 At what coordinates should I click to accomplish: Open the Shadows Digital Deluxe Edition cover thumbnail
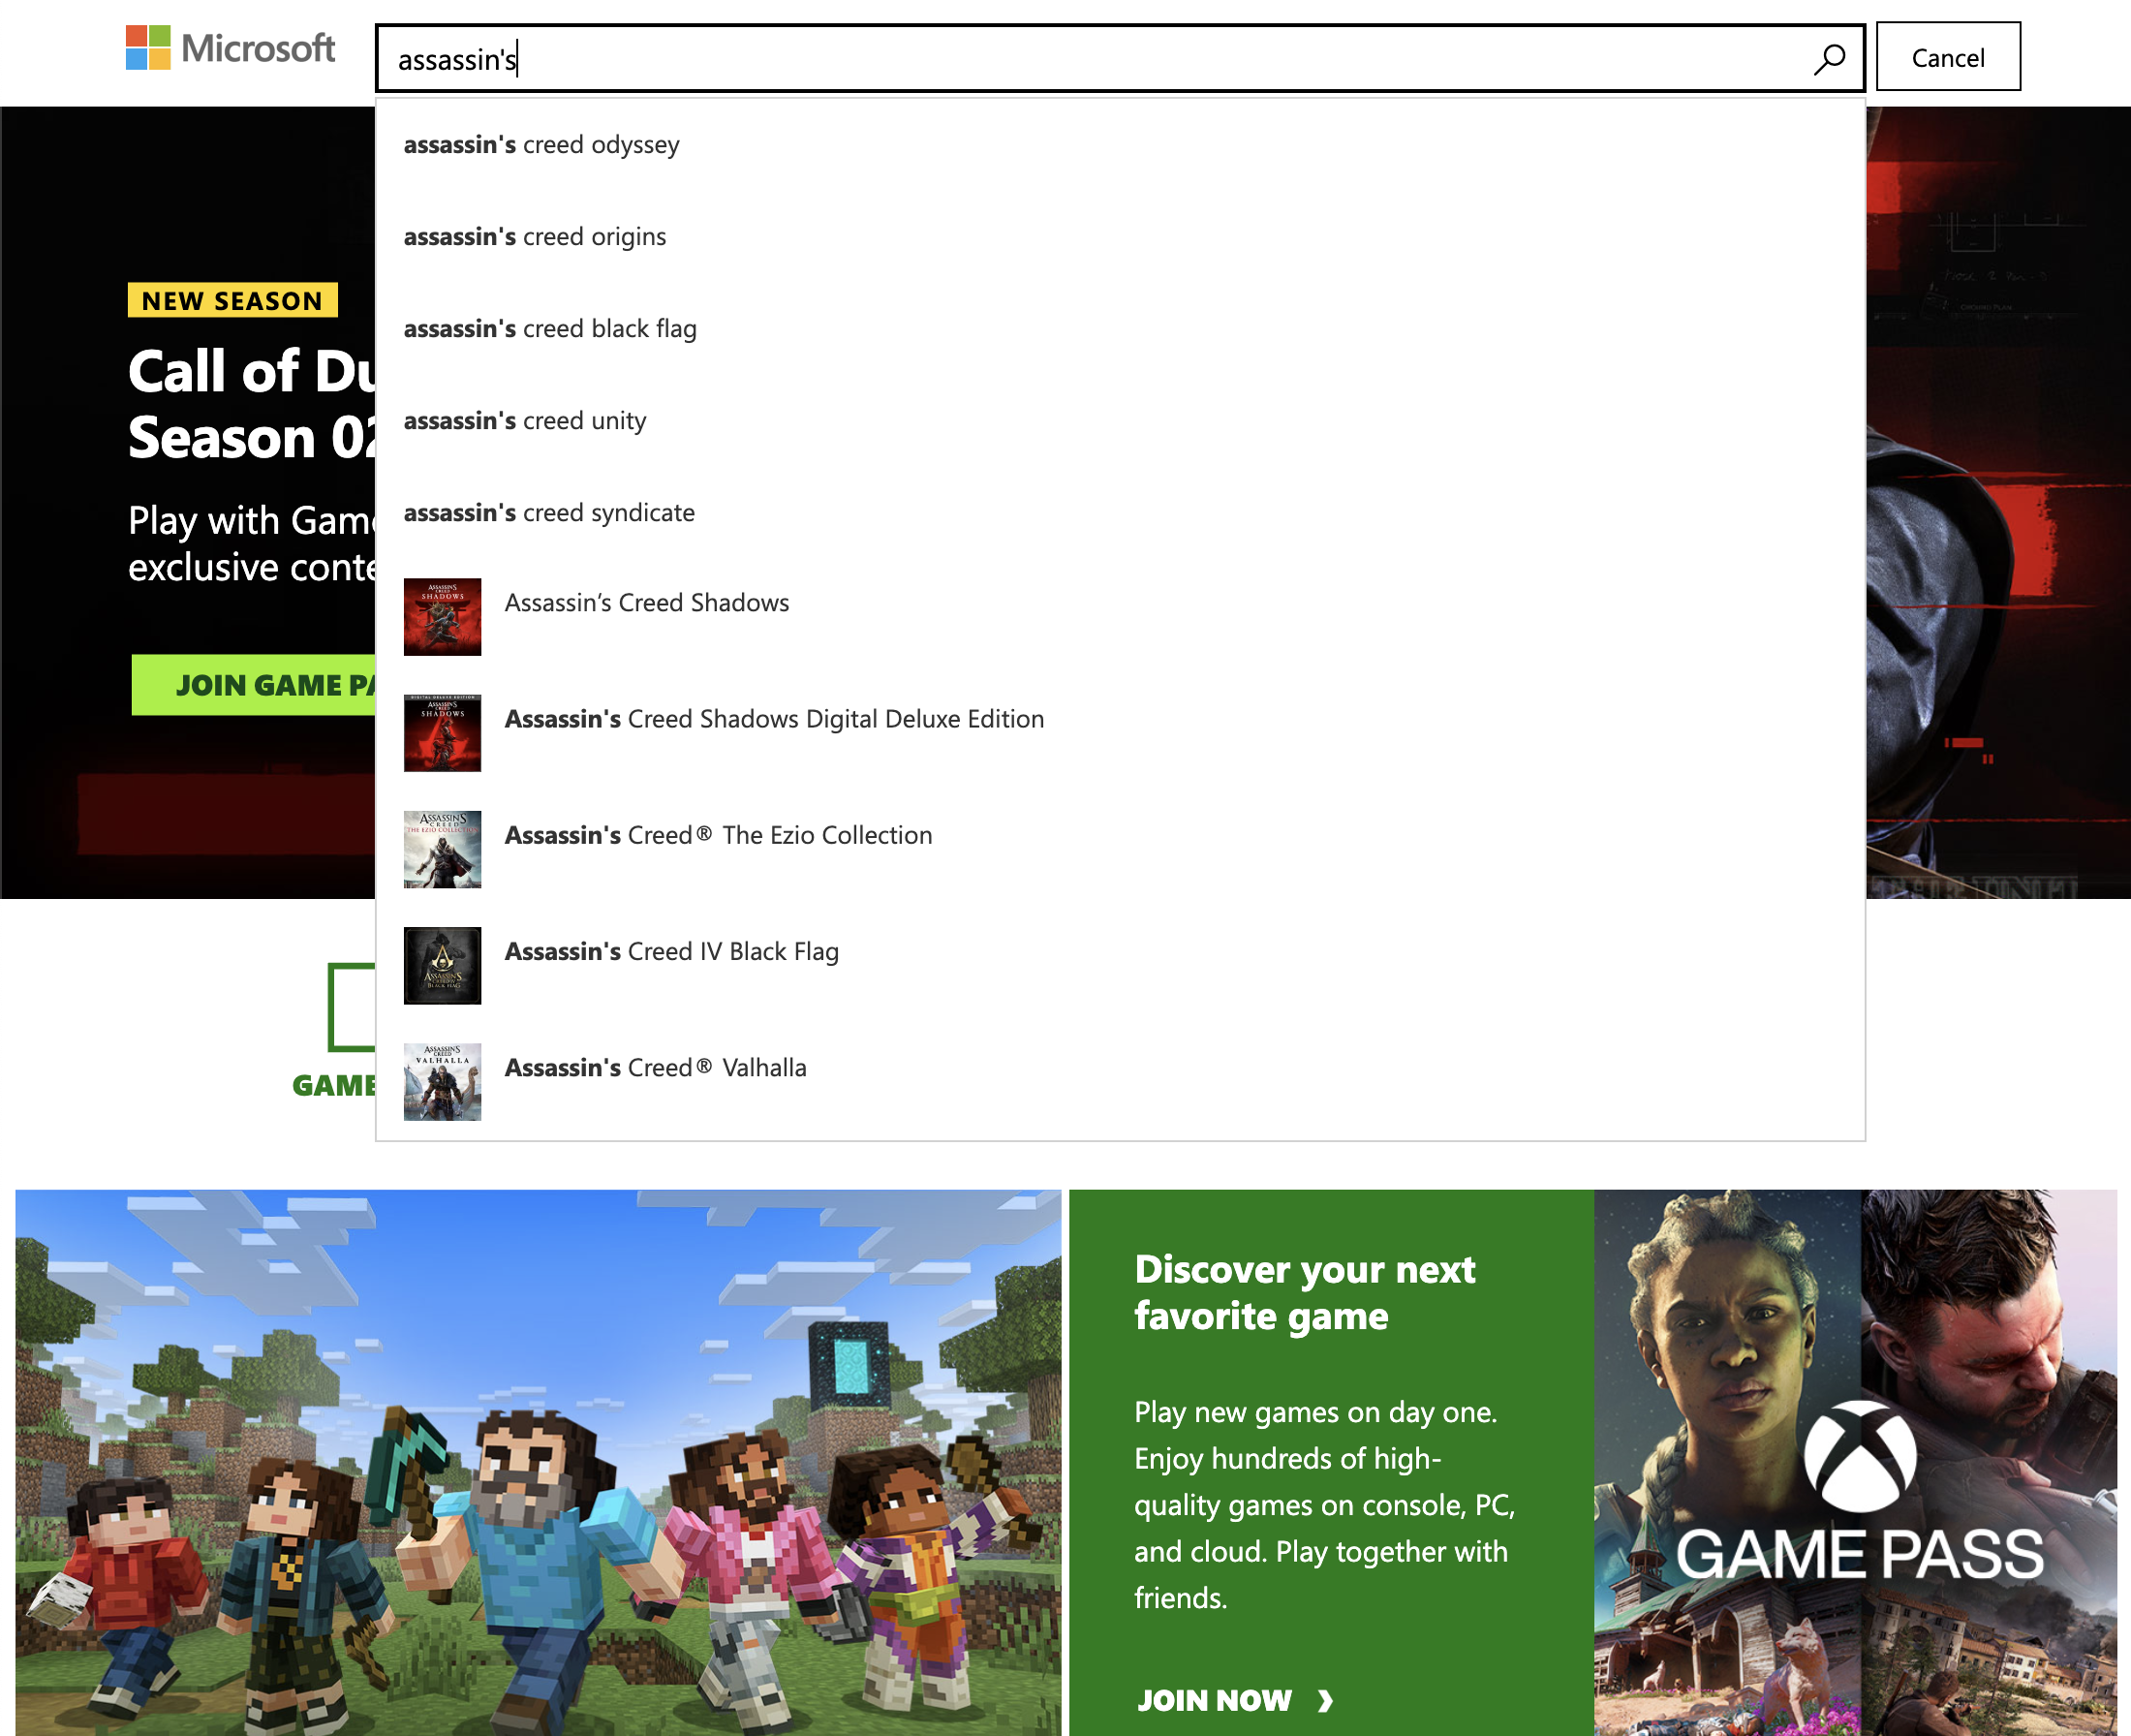pyautogui.click(x=442, y=733)
